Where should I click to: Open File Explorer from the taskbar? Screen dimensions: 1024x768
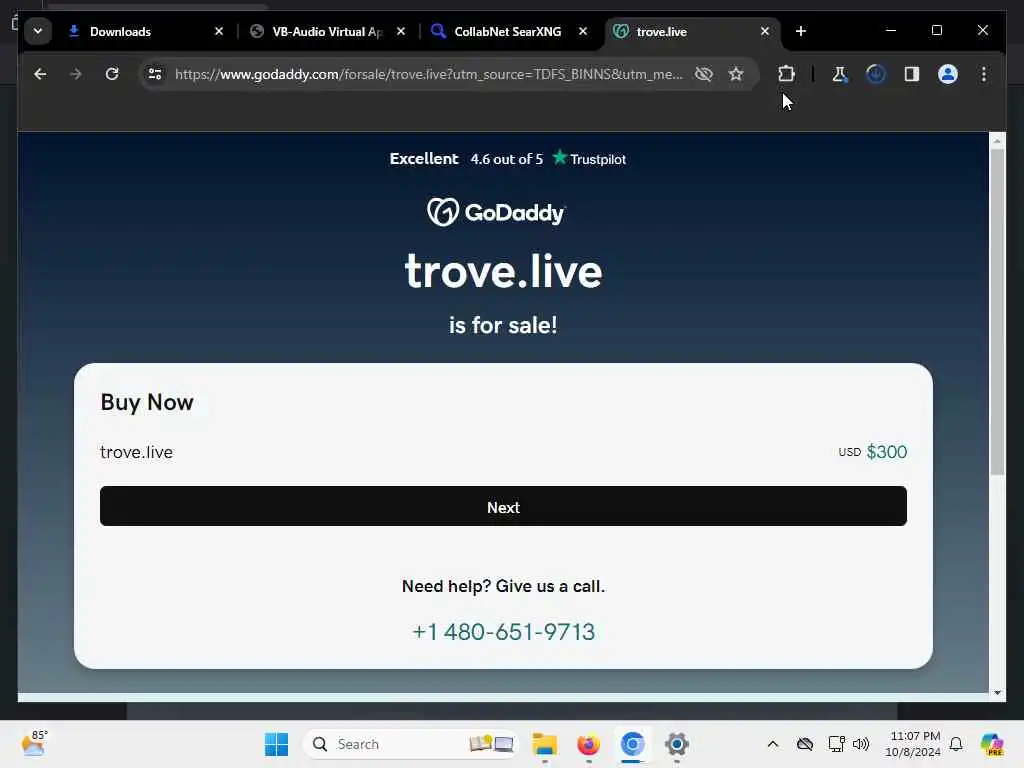point(545,744)
